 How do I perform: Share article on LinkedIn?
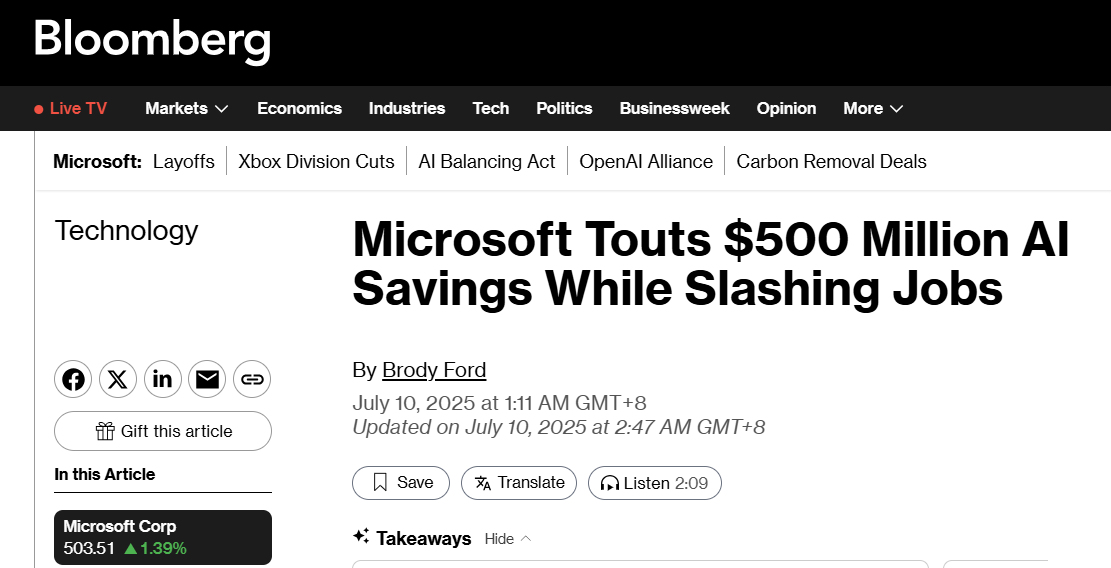point(163,379)
